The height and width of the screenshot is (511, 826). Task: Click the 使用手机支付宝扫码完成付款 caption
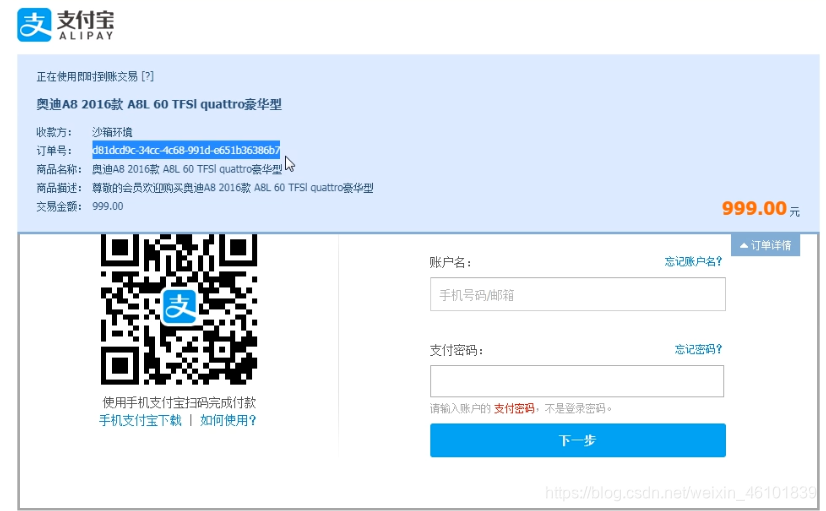click(x=179, y=402)
